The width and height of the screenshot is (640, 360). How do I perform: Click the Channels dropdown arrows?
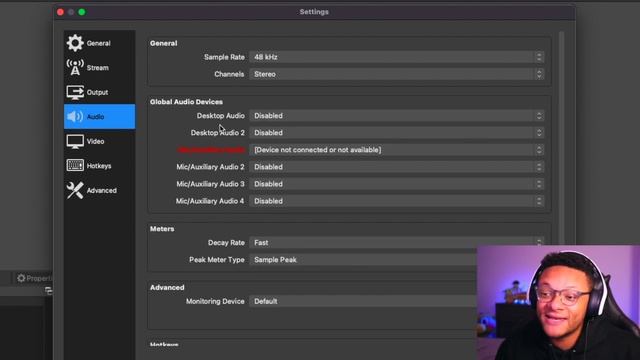point(539,74)
